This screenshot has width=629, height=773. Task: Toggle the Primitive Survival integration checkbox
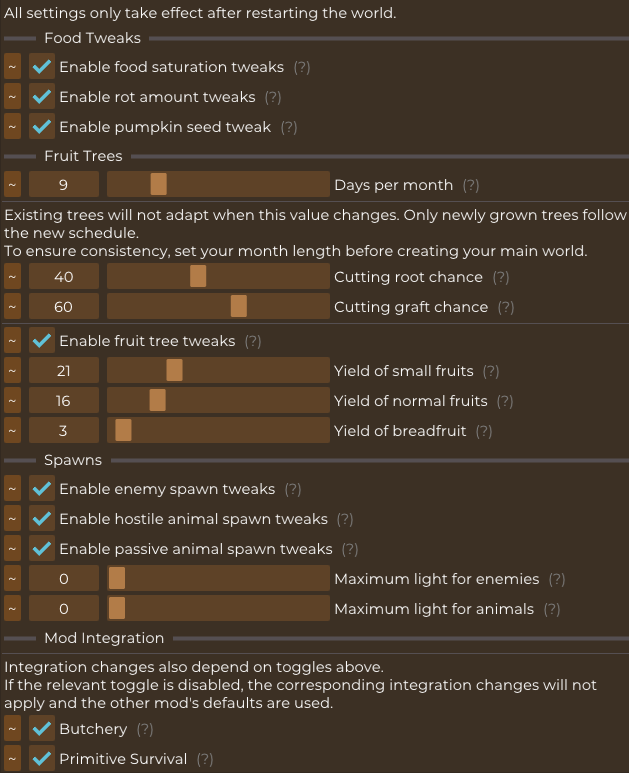(x=42, y=759)
